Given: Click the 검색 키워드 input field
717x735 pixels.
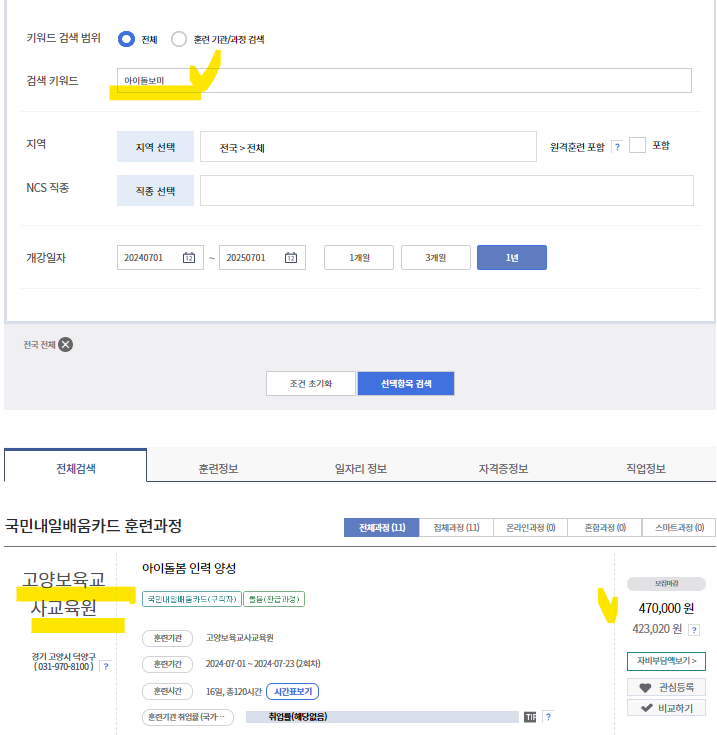Looking at the screenshot, I should [404, 80].
